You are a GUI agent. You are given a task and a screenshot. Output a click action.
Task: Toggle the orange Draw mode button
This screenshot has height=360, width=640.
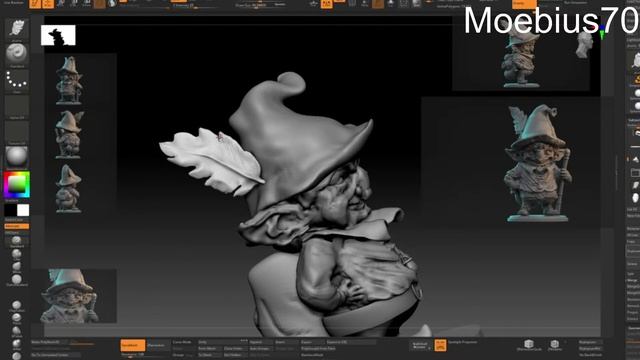(48, 4)
